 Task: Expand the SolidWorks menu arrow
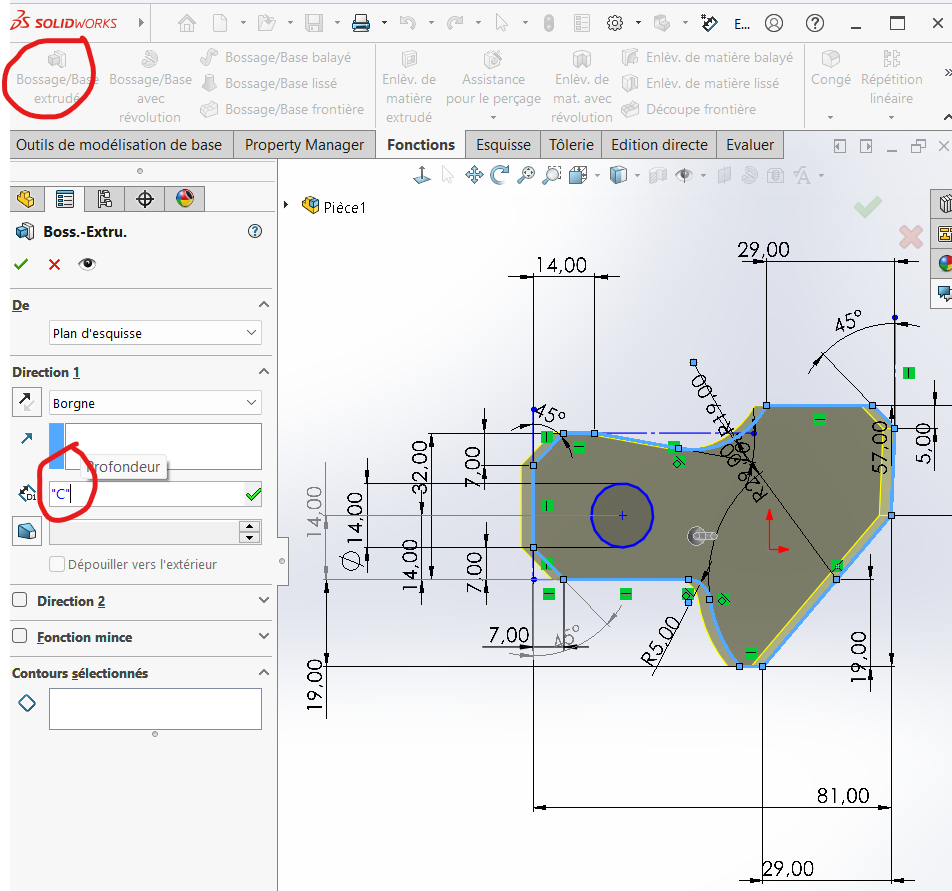141,23
